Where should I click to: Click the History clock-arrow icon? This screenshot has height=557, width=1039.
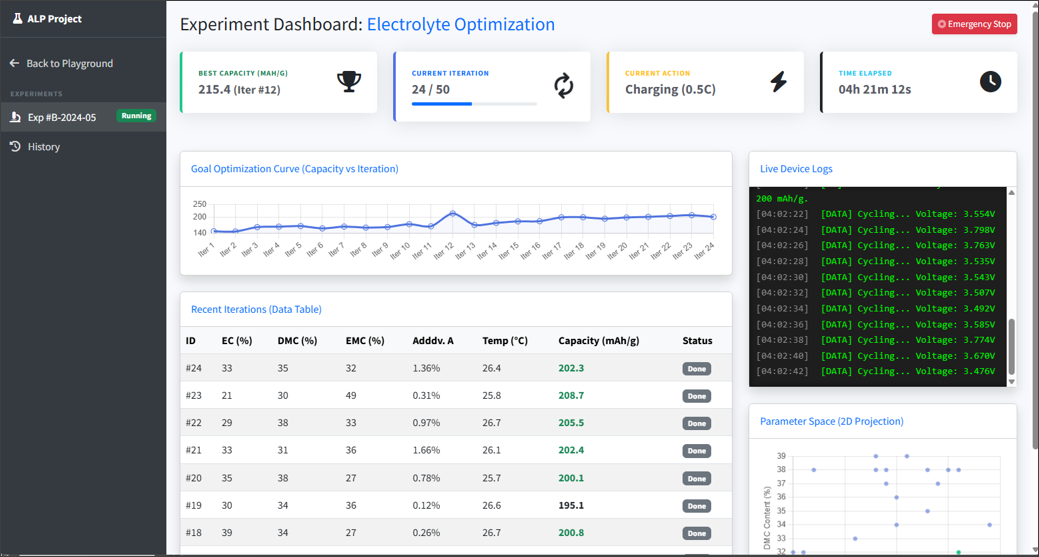[15, 147]
